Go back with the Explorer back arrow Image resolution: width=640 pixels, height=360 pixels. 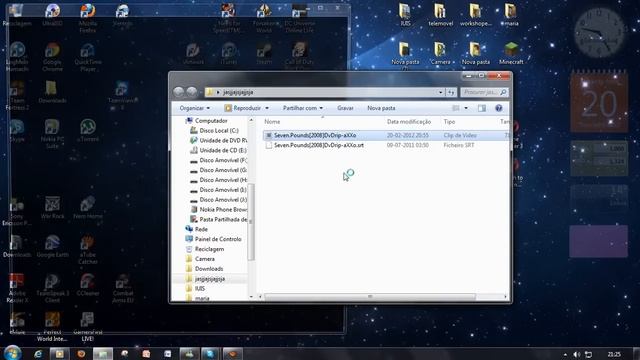pos(178,92)
